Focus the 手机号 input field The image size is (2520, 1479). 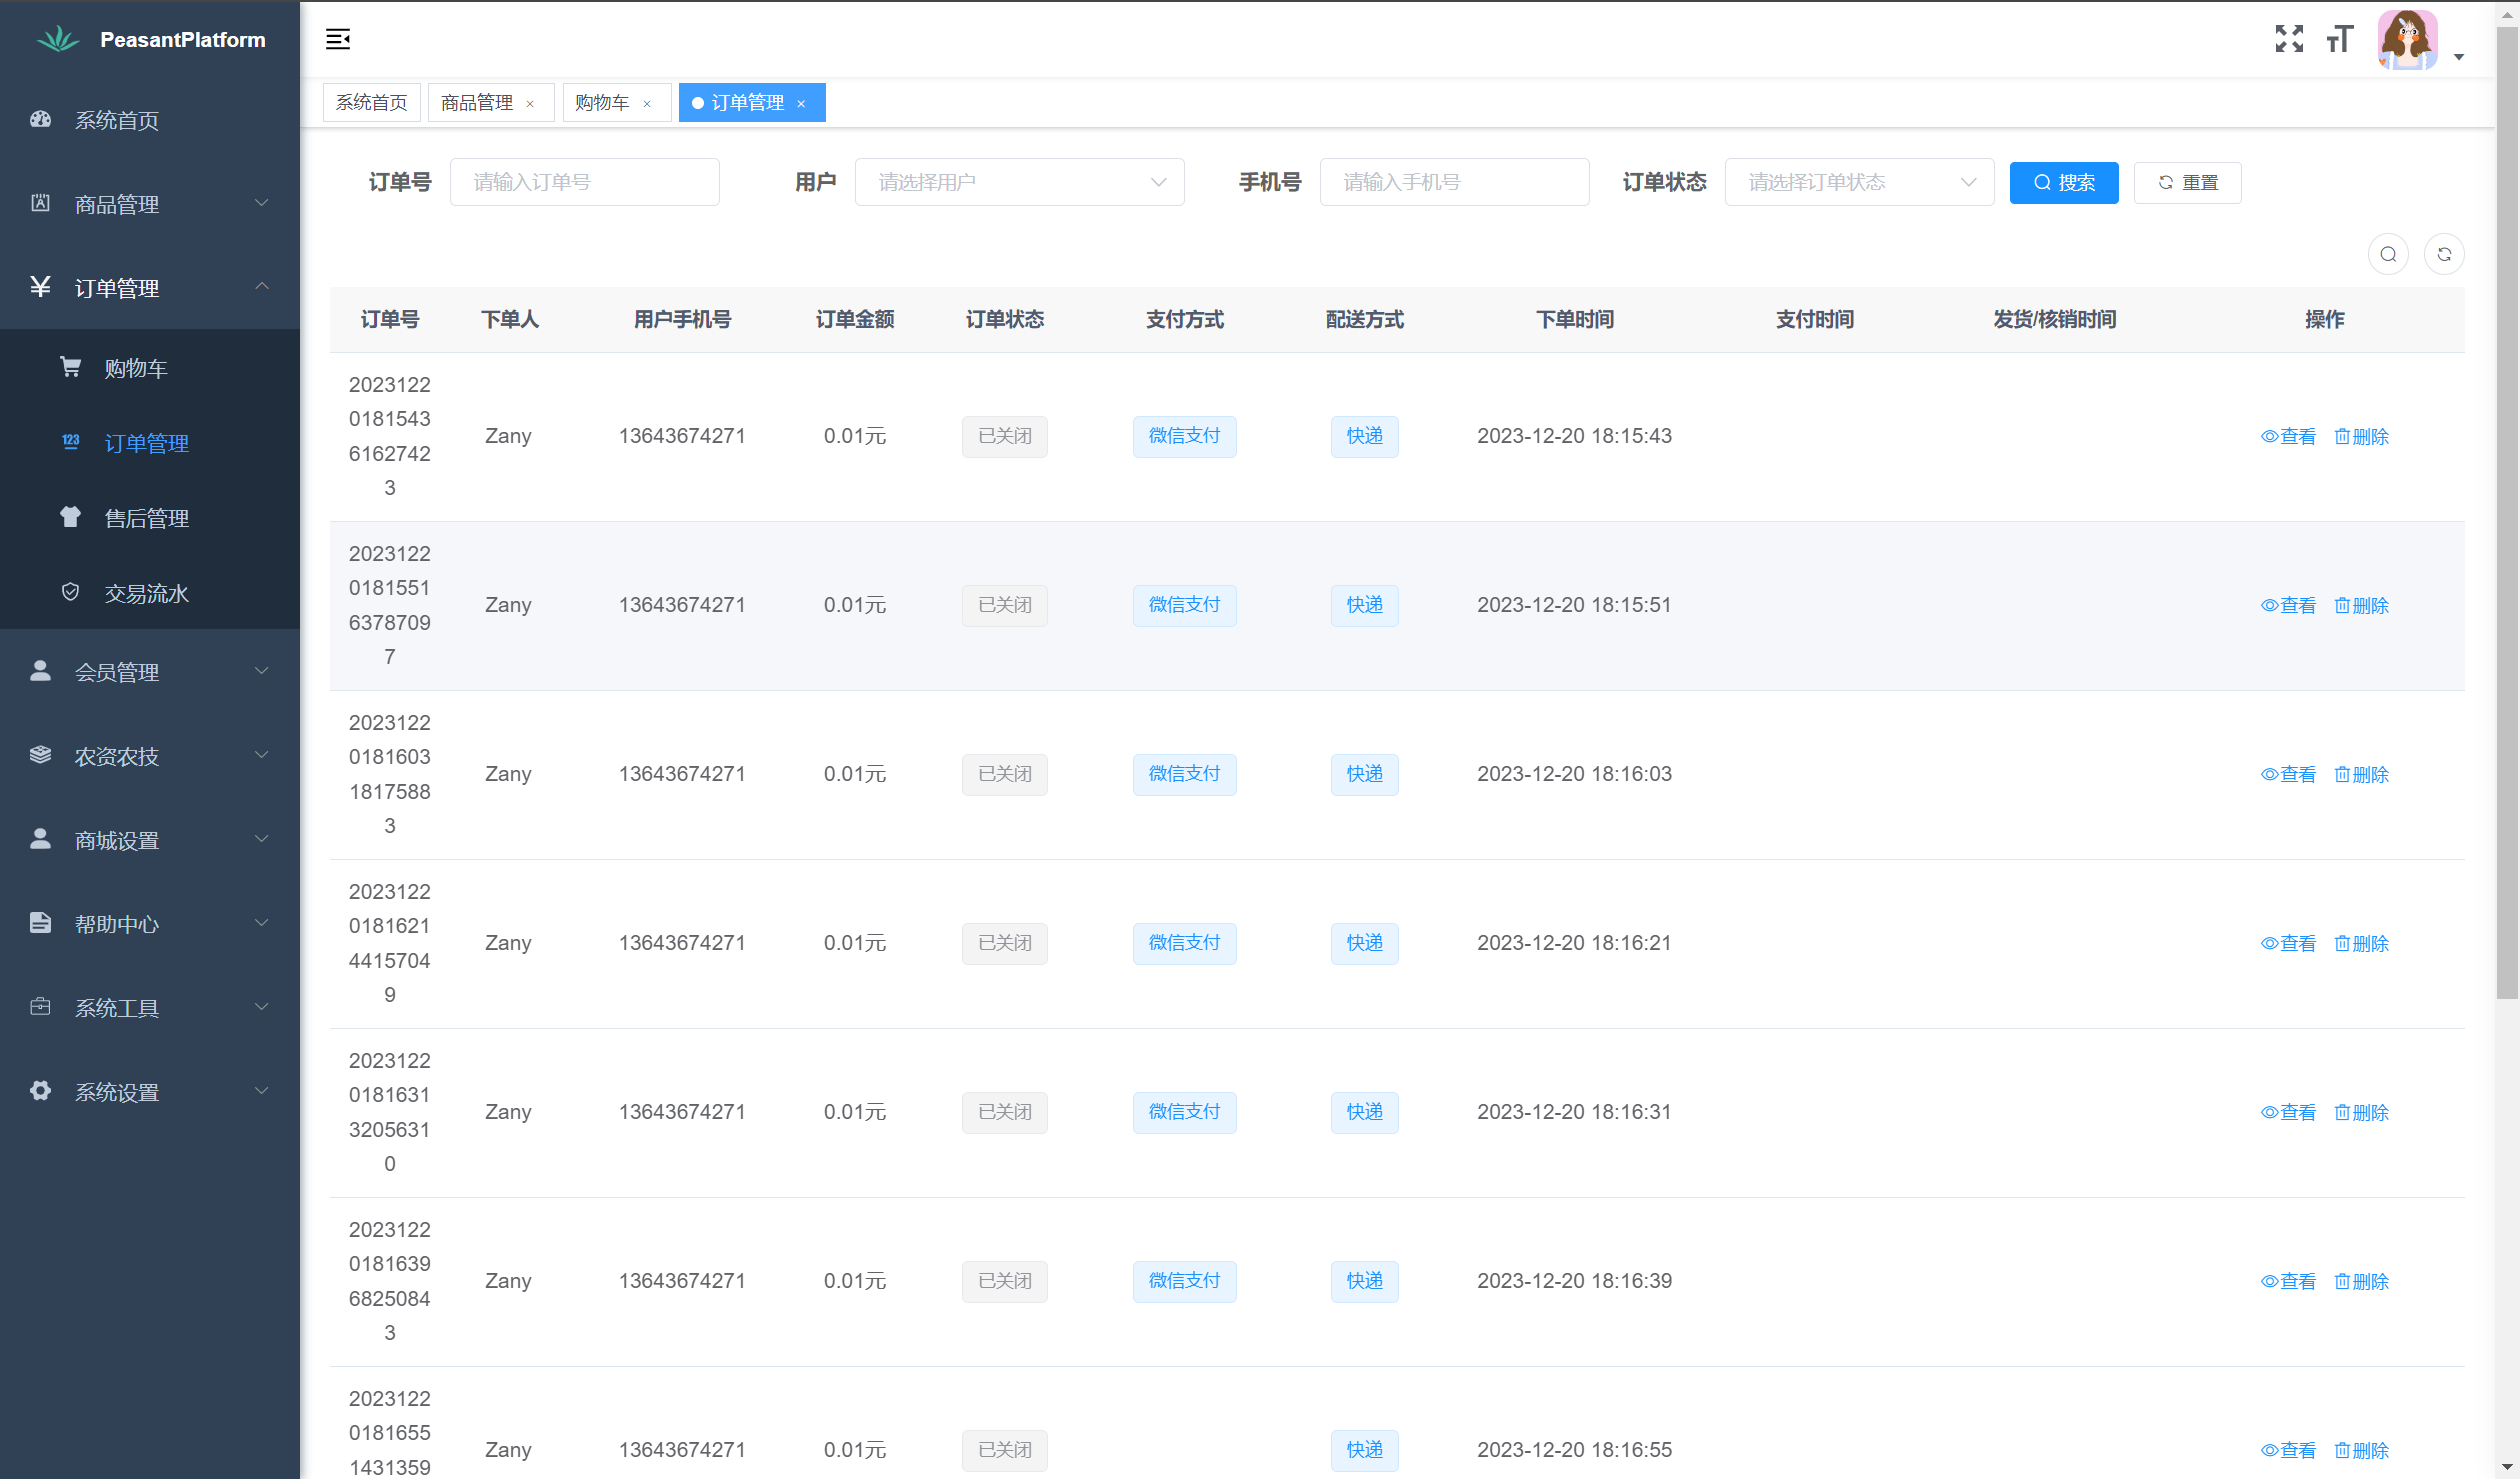1455,182
